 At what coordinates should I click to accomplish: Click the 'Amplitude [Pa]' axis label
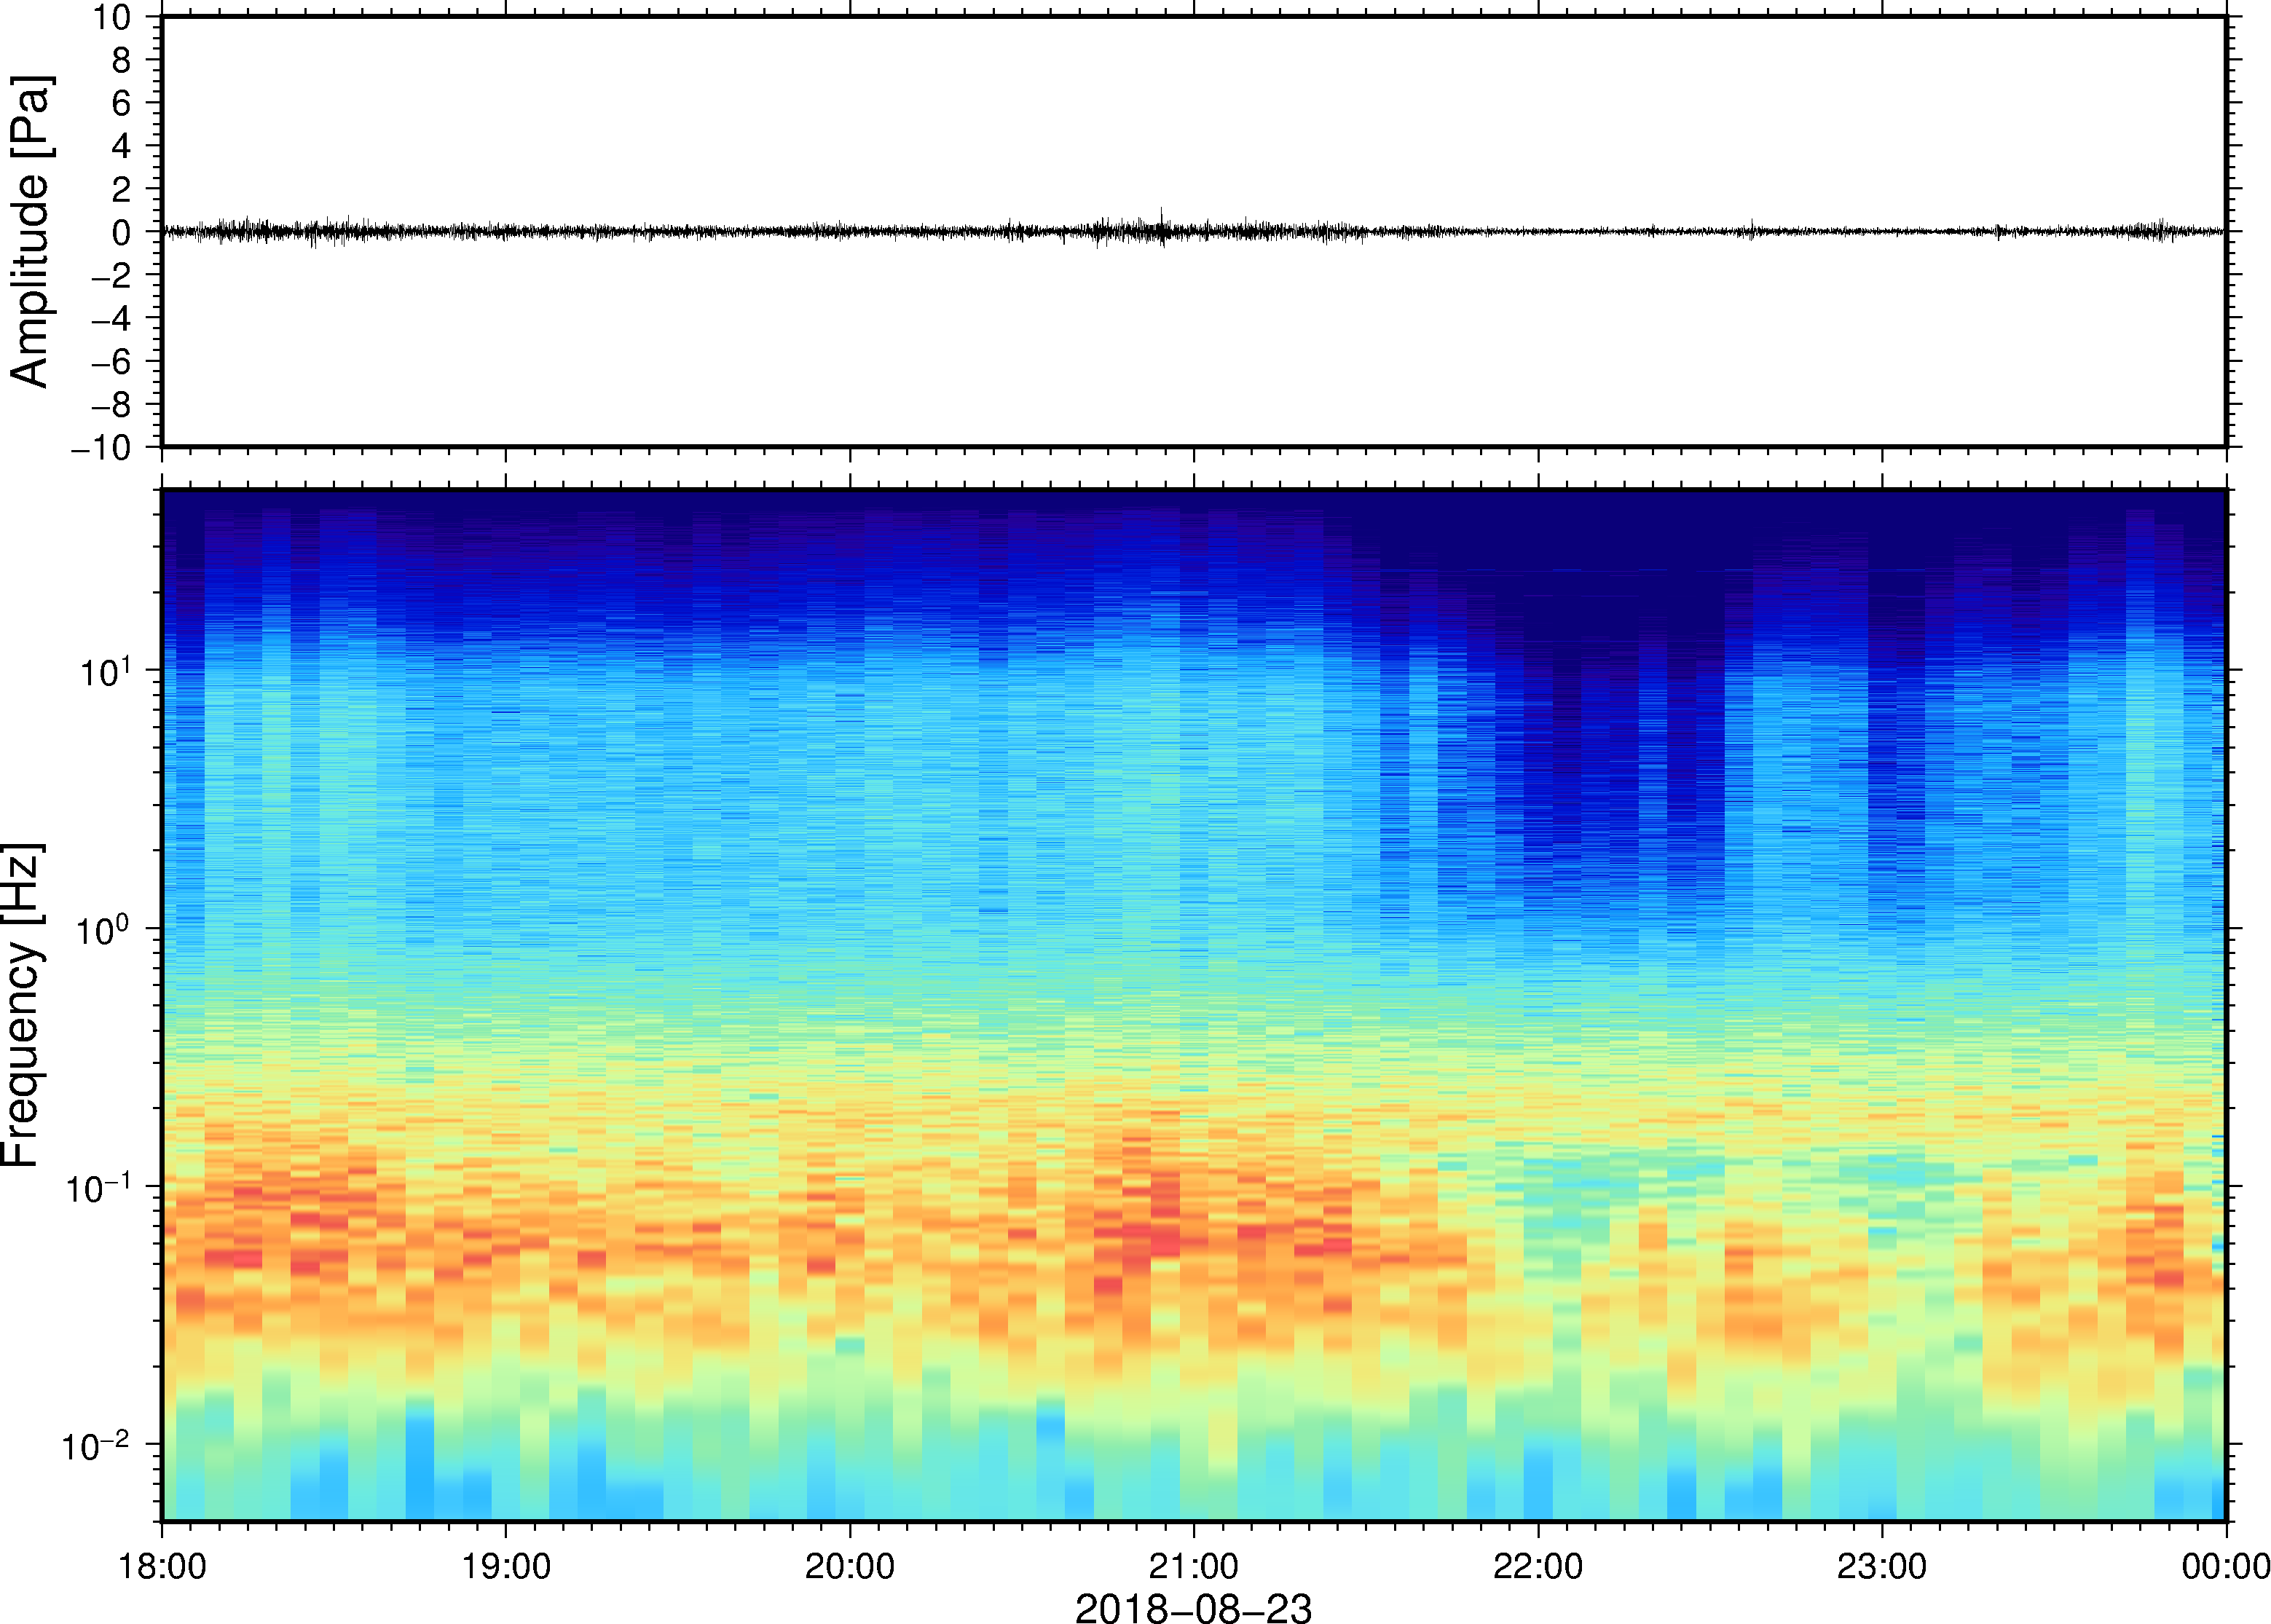30,232
